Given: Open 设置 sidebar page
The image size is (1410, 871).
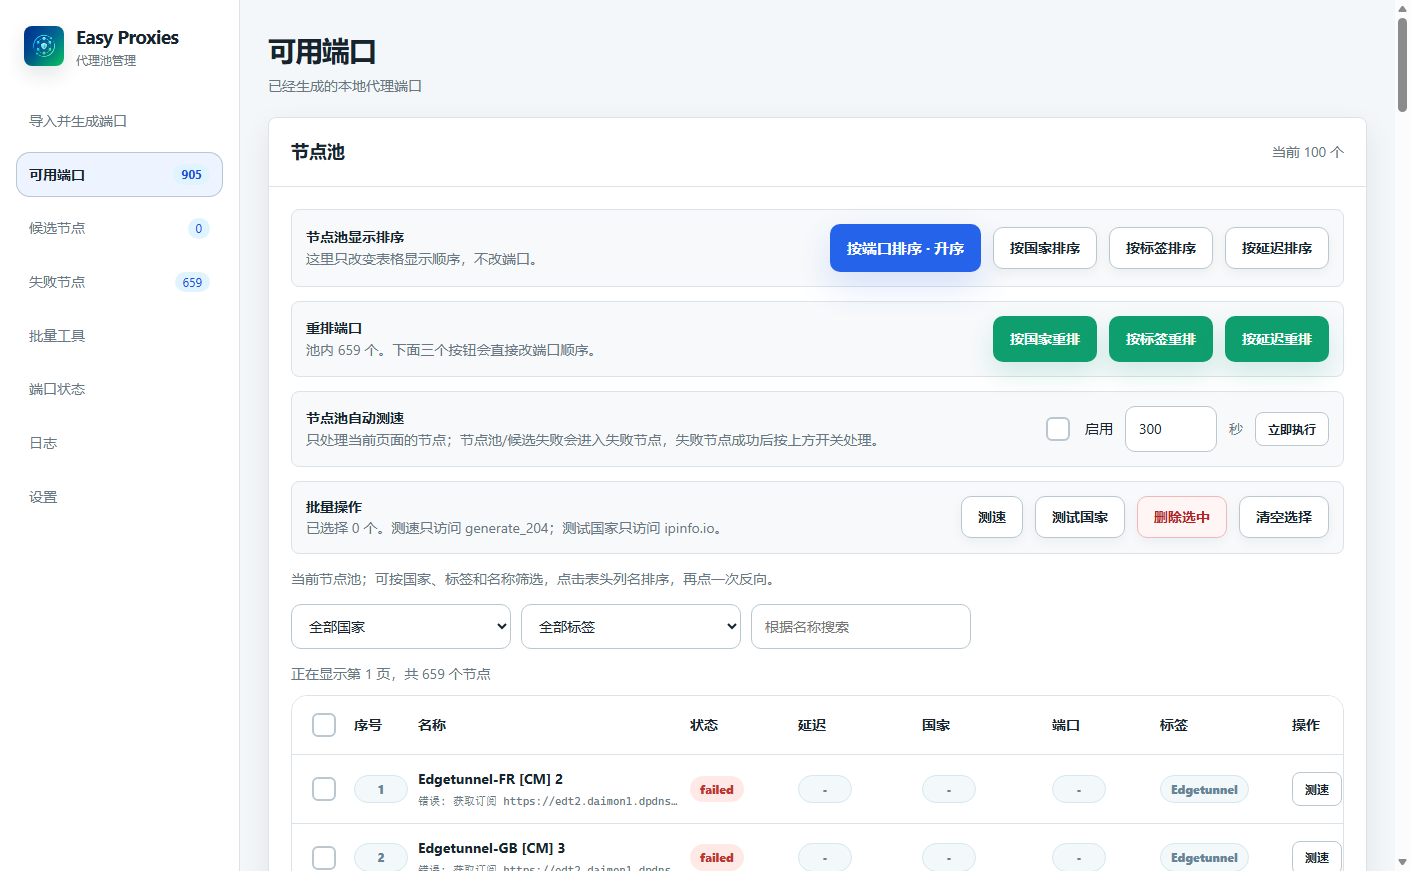Looking at the screenshot, I should click(x=119, y=497).
